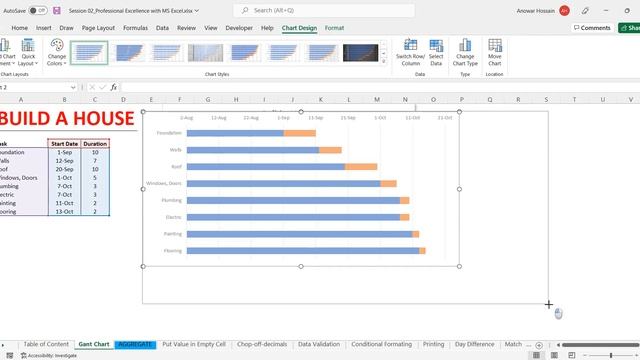This screenshot has height=360, width=640.
Task: Open the Draw ribbon tab
Action: [67, 28]
